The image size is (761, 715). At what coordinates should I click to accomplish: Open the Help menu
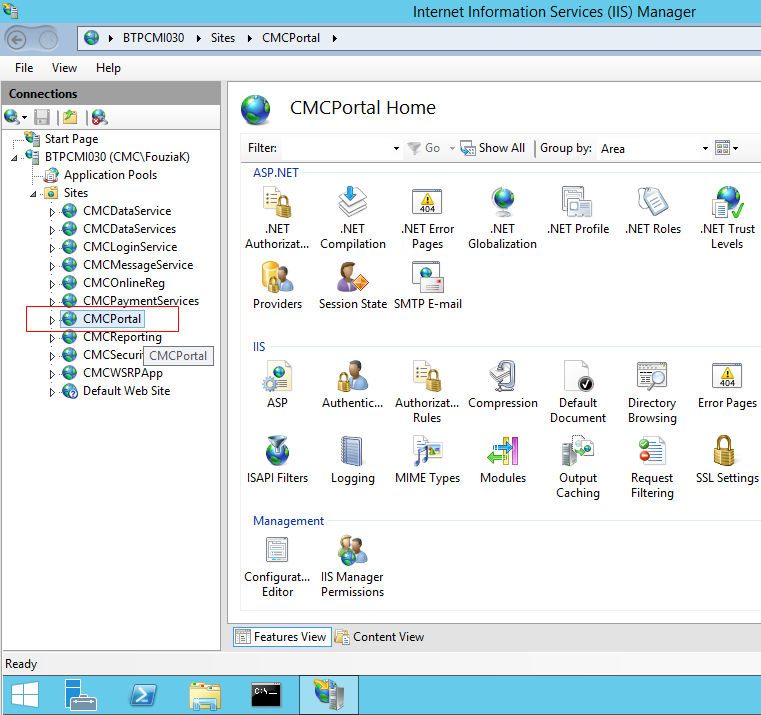108,68
